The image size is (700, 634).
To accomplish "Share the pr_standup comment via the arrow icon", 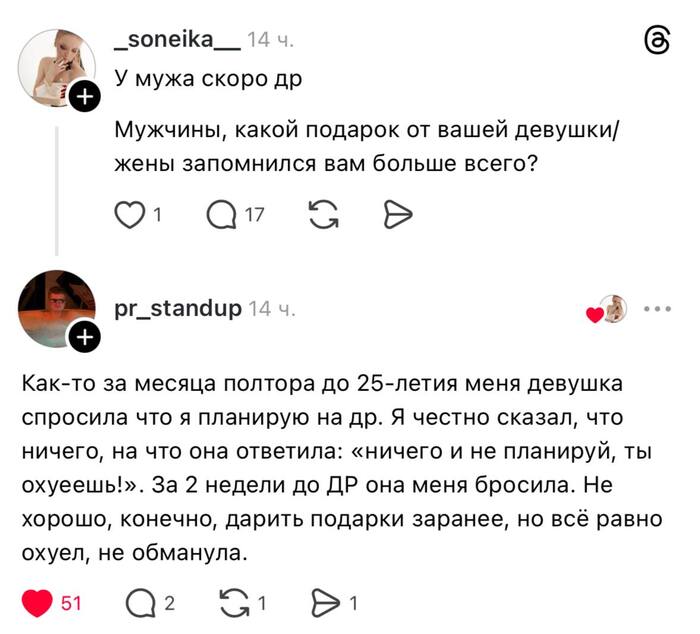I will (x=326, y=603).
